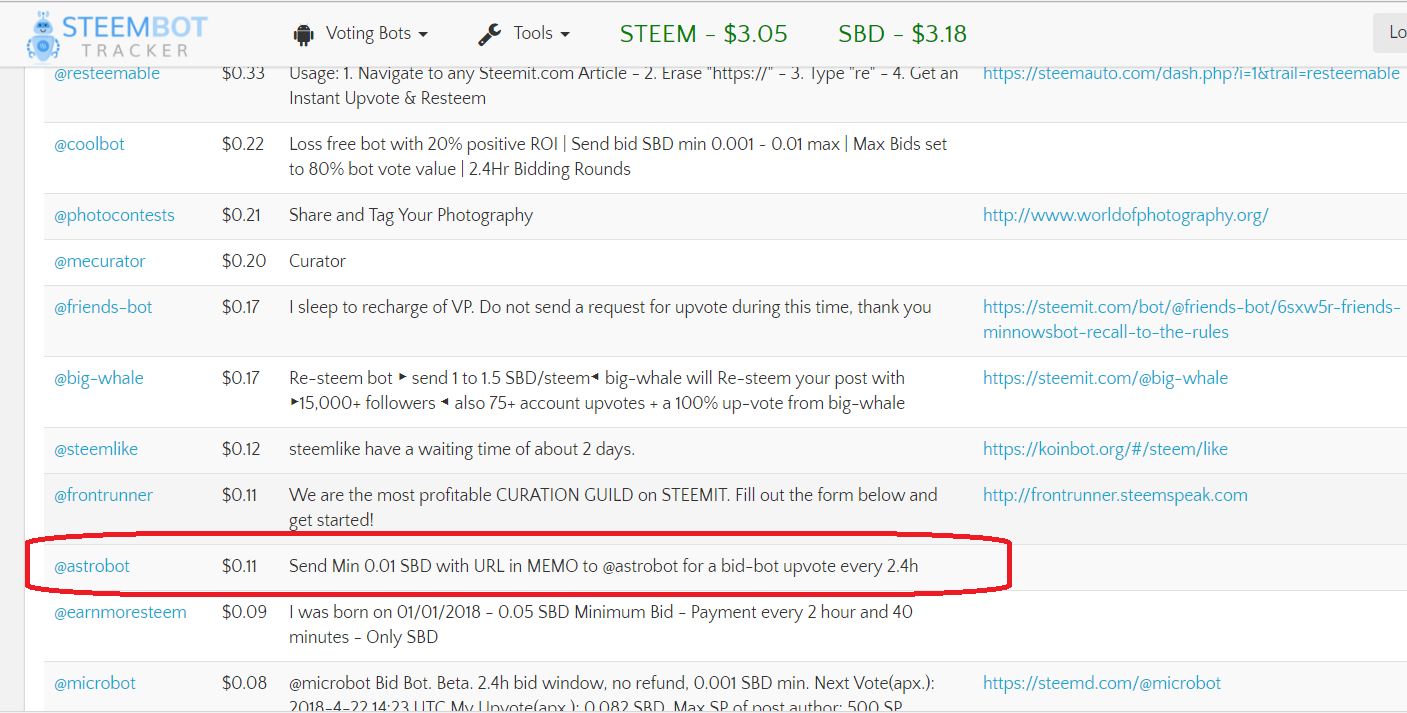Click the $0.21 value for @photocontests
Screen dimensions: 1407x713
[x=242, y=215]
